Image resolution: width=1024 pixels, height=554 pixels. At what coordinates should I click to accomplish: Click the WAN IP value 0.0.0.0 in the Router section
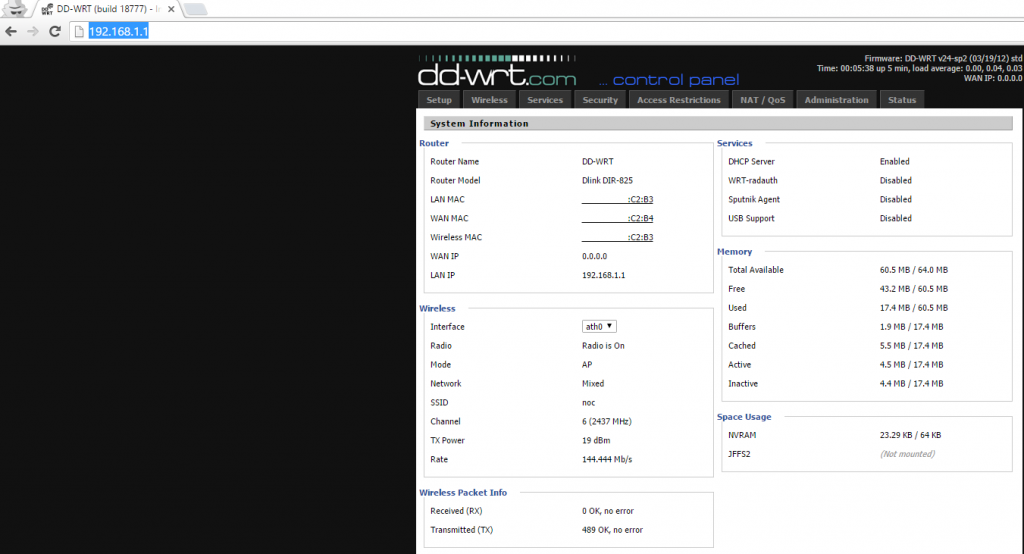pos(594,256)
